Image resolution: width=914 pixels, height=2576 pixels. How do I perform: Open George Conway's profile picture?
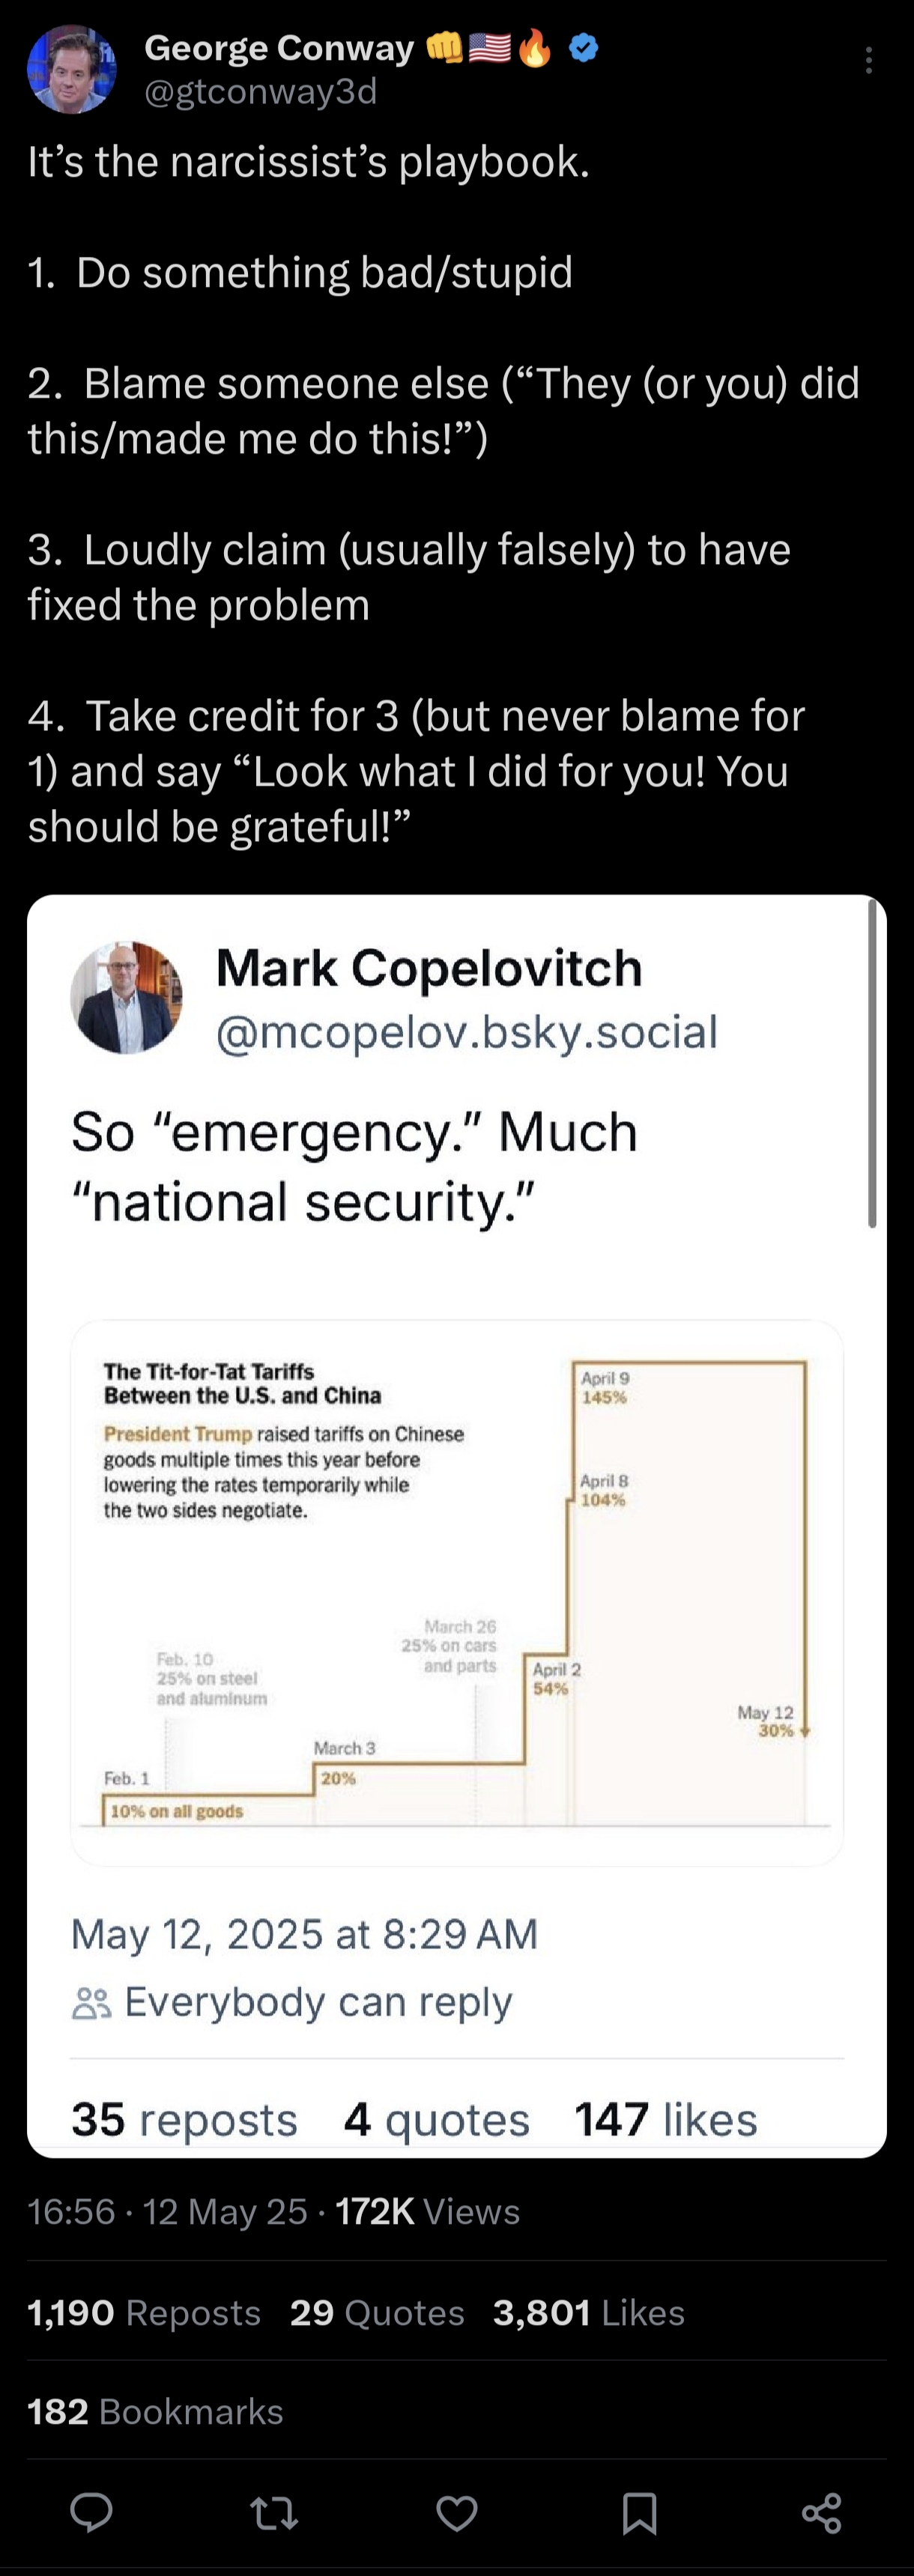point(71,69)
